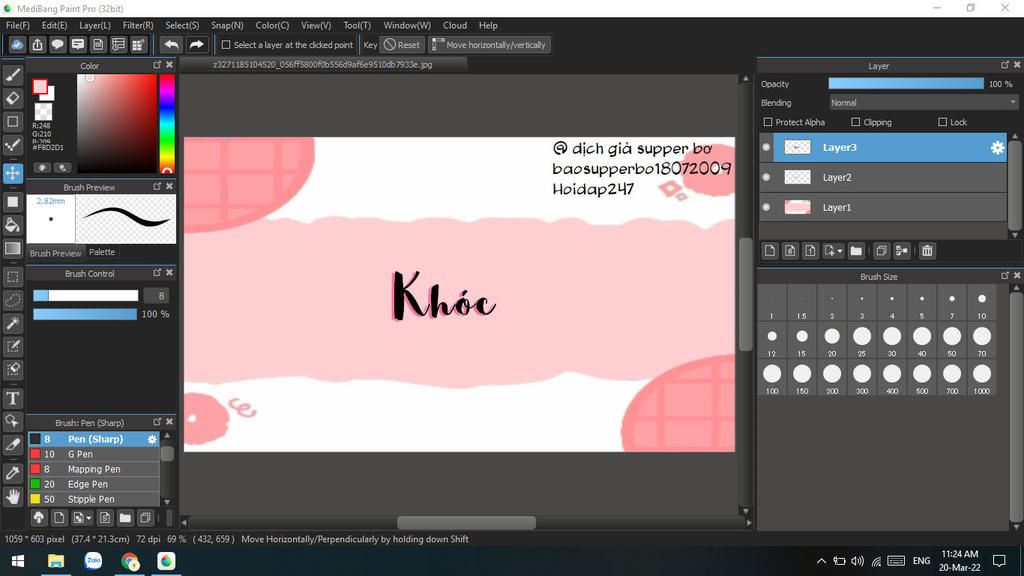Viewport: 1024px width, 576px height.
Task: Select the Mapping Pen brush
Action: (93, 470)
